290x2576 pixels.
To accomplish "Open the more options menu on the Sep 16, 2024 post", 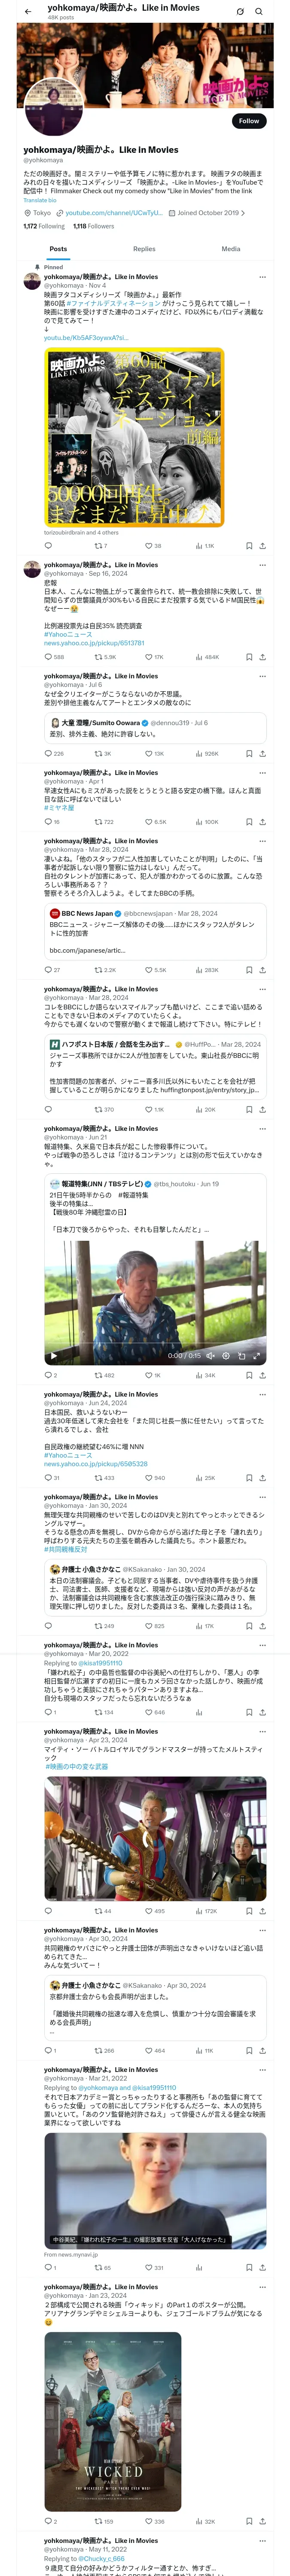I will (262, 565).
